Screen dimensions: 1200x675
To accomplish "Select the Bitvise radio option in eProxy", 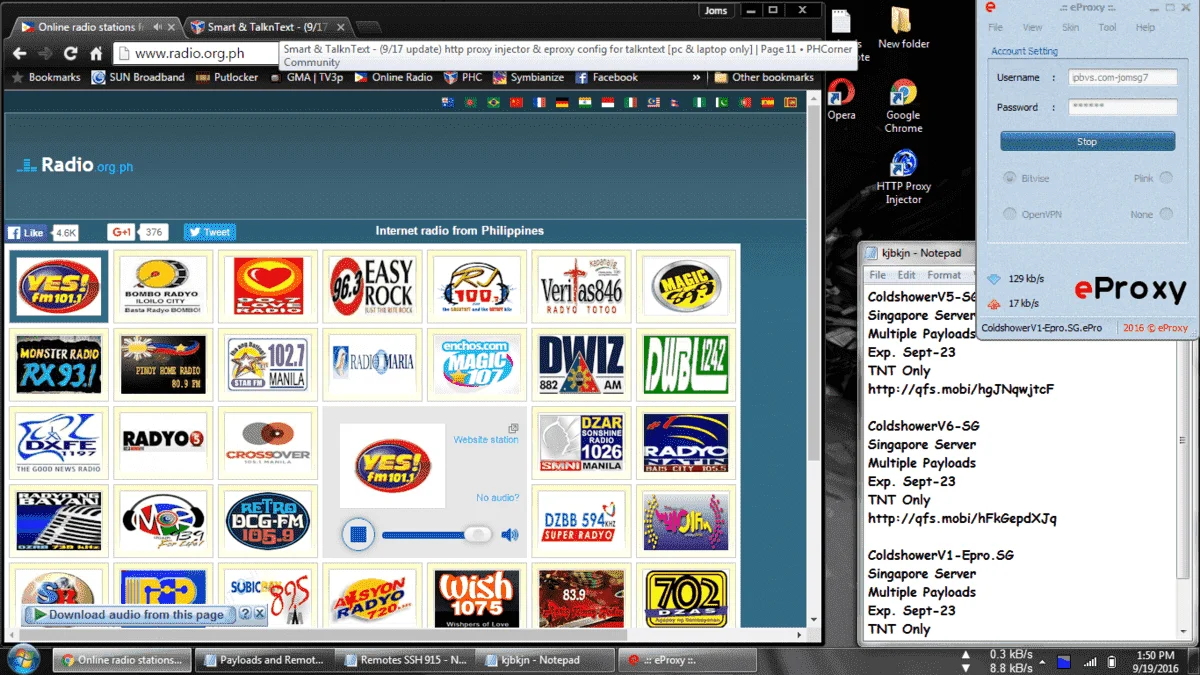I will [x=1009, y=178].
